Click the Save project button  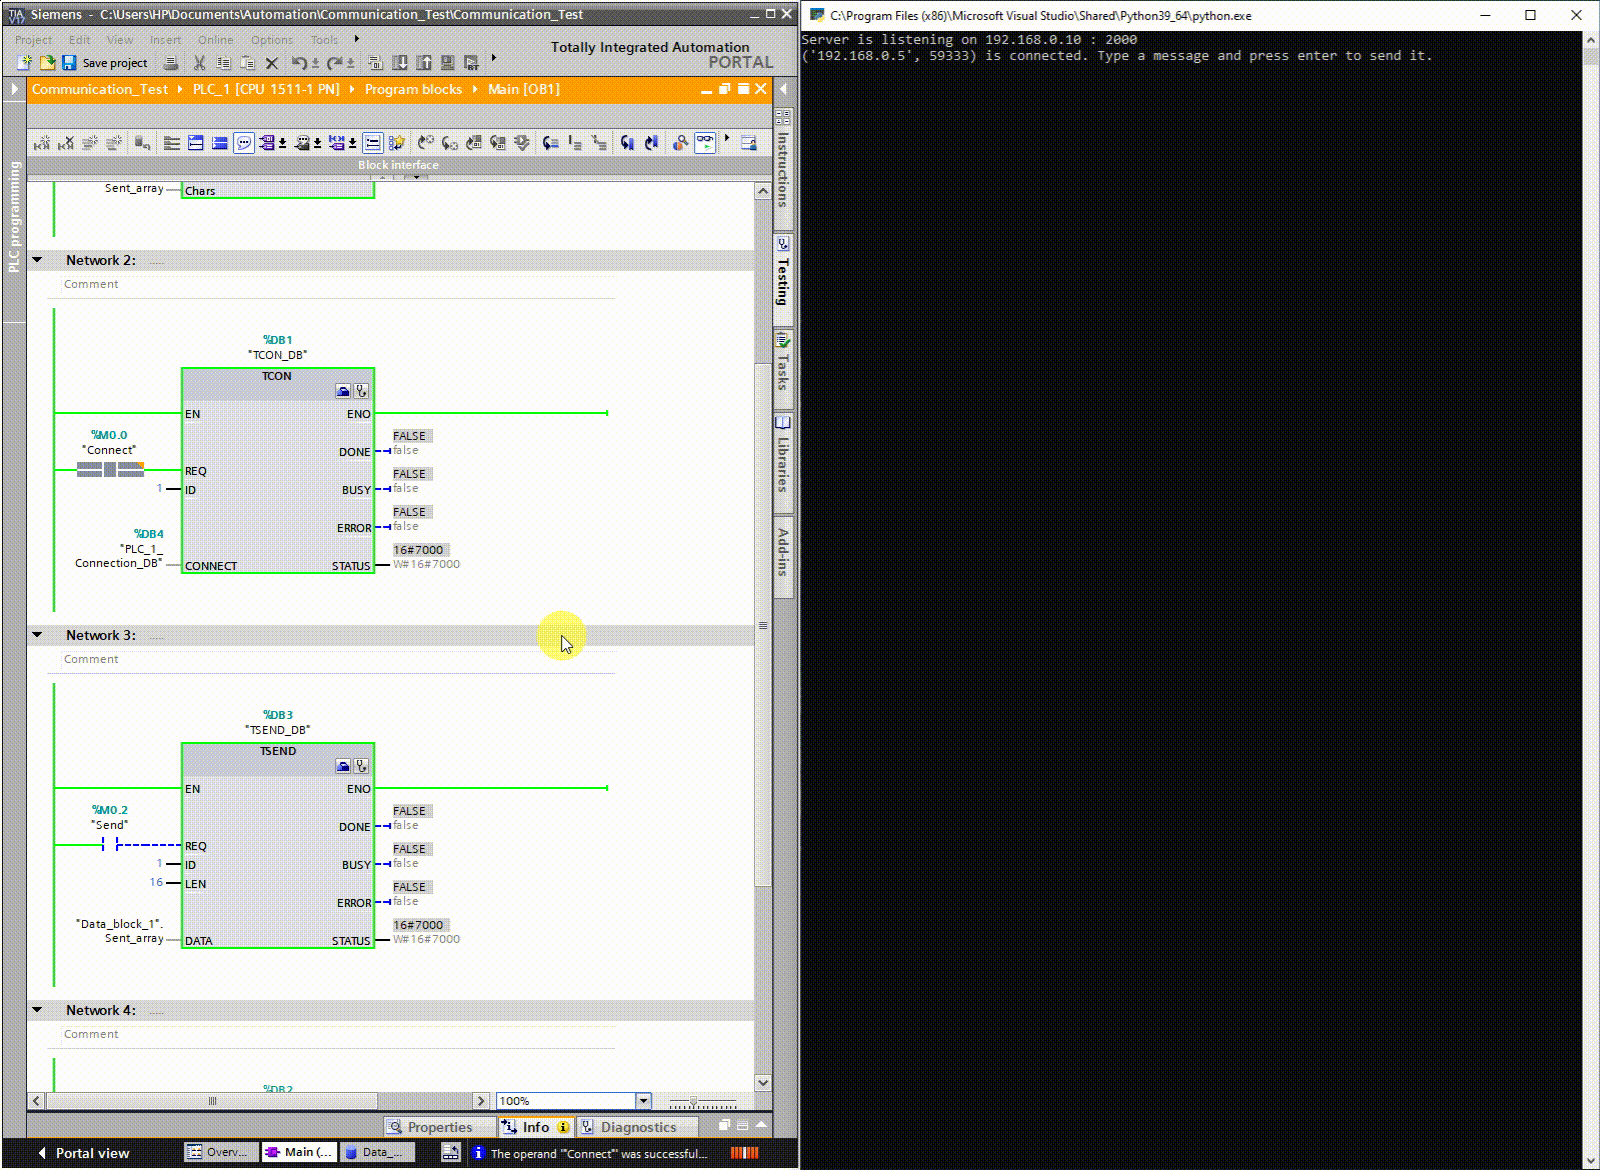pos(107,62)
